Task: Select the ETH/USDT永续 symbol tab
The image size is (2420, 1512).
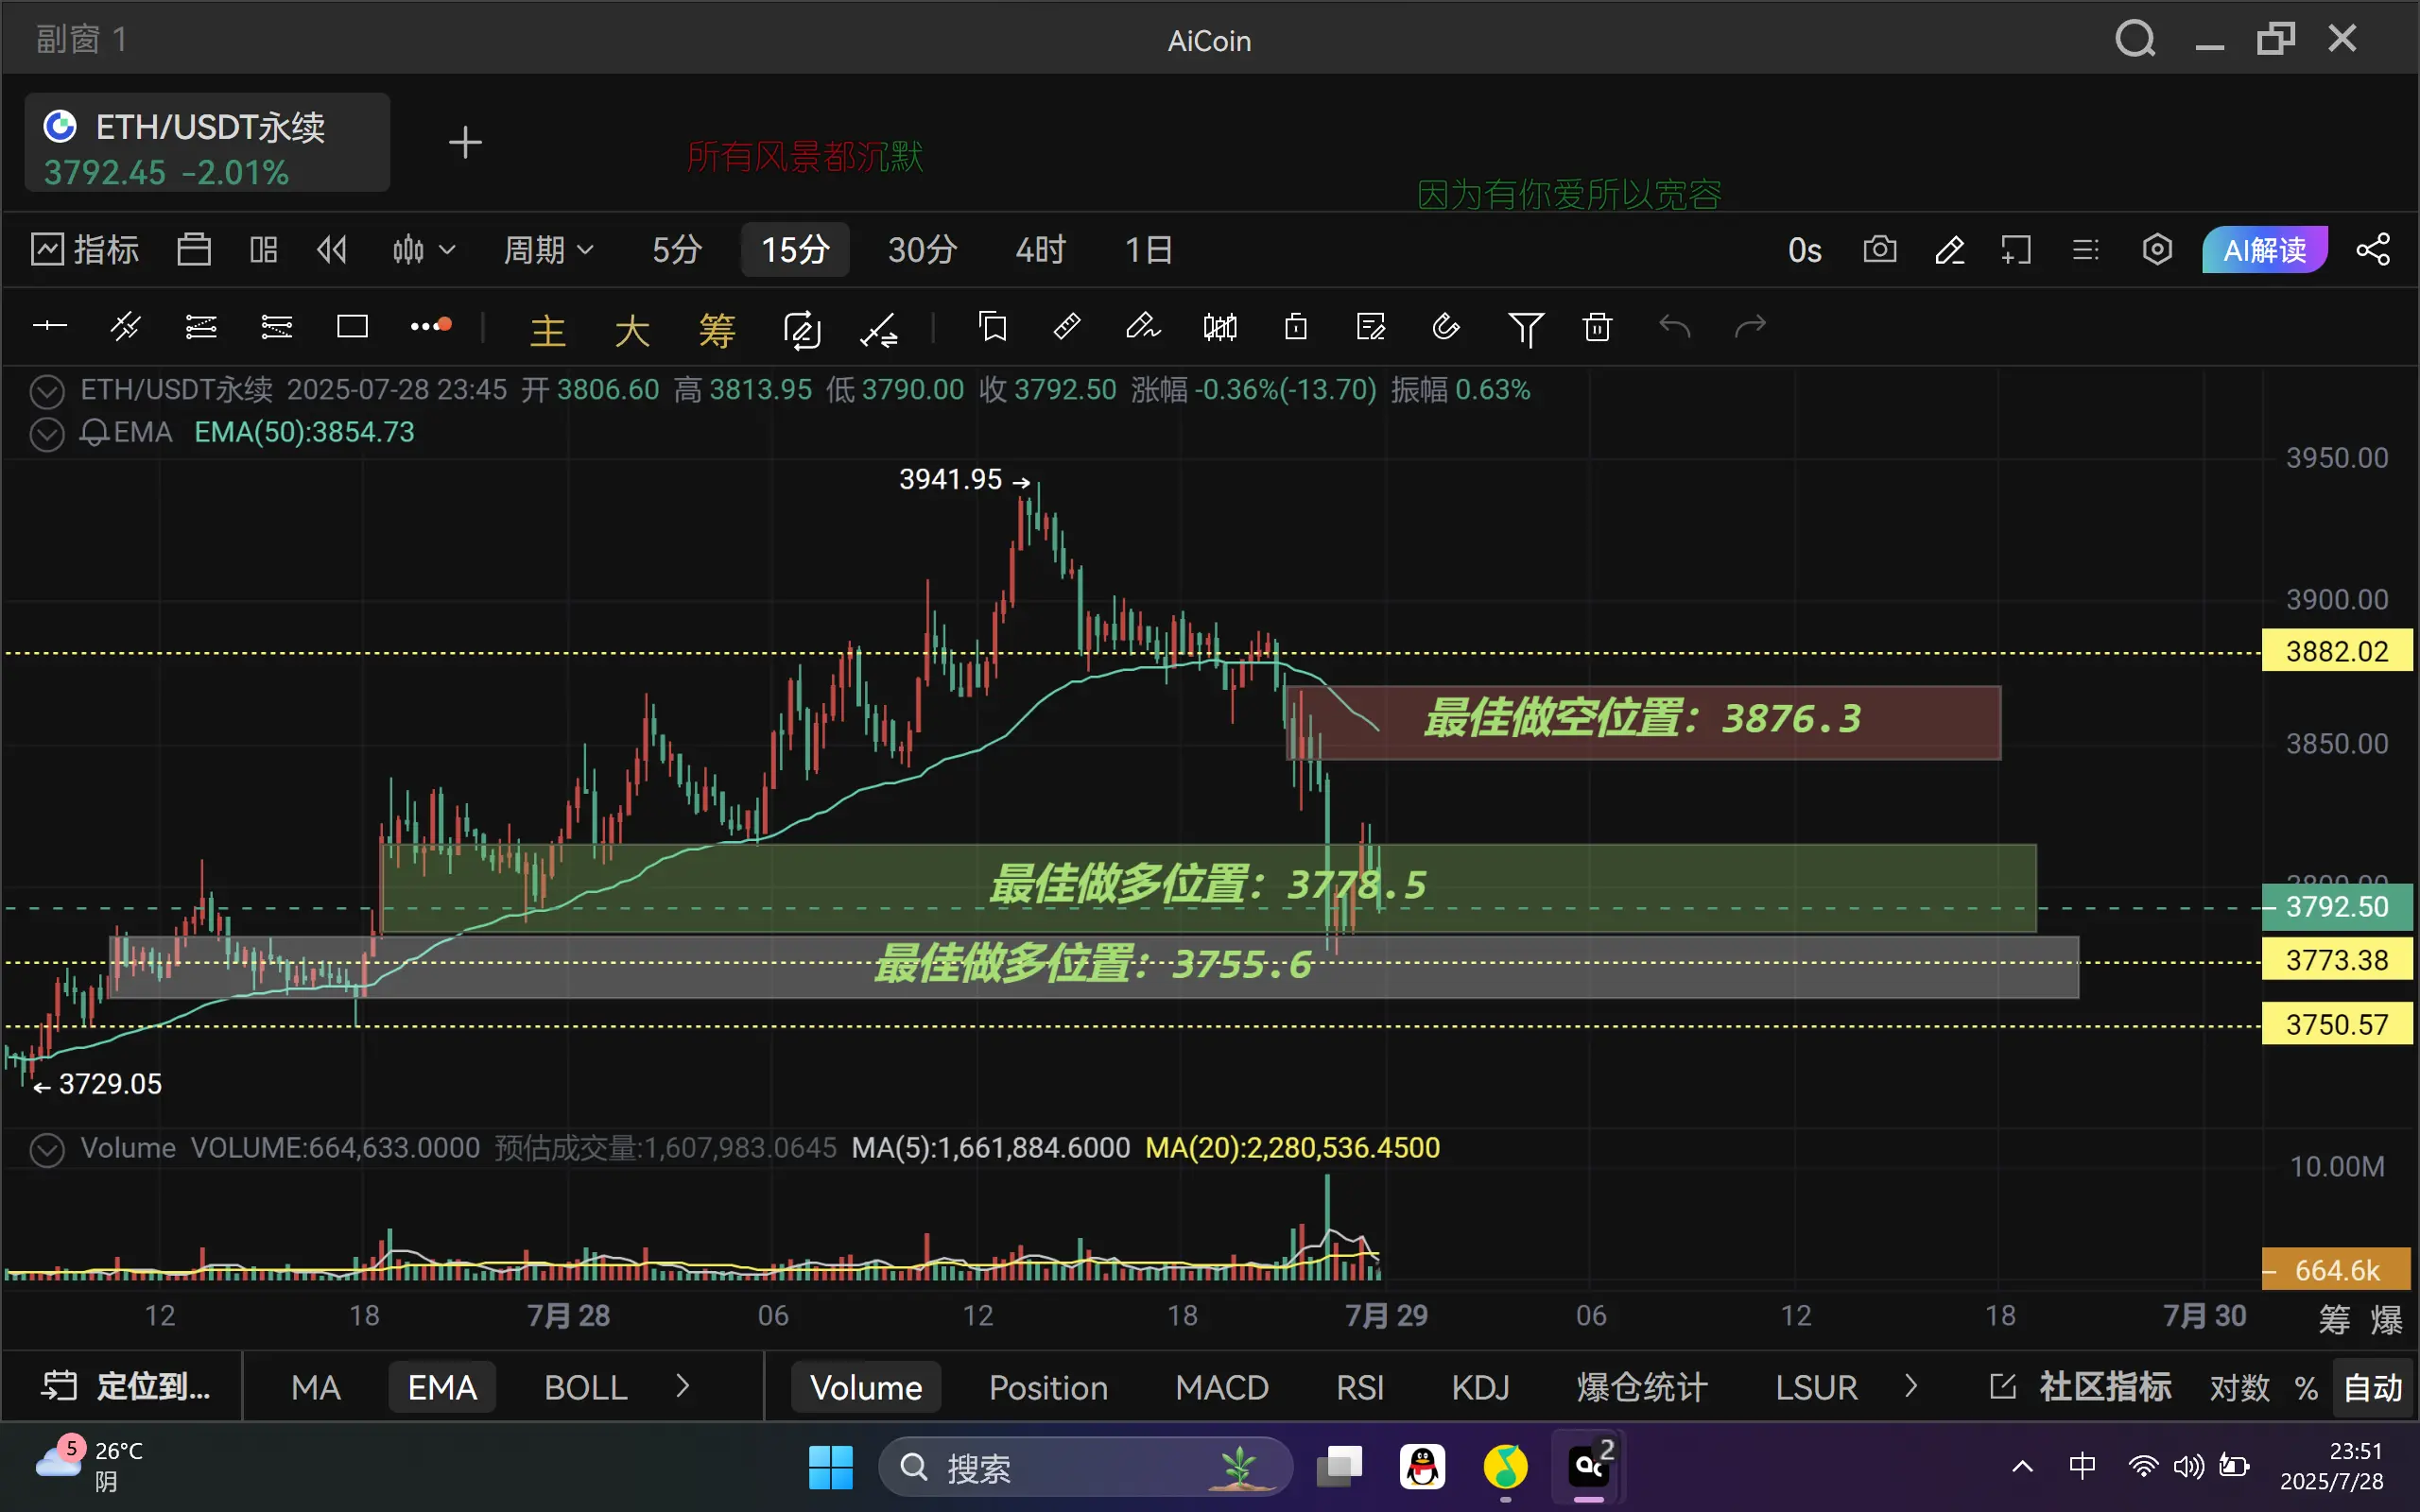Action: coord(207,142)
